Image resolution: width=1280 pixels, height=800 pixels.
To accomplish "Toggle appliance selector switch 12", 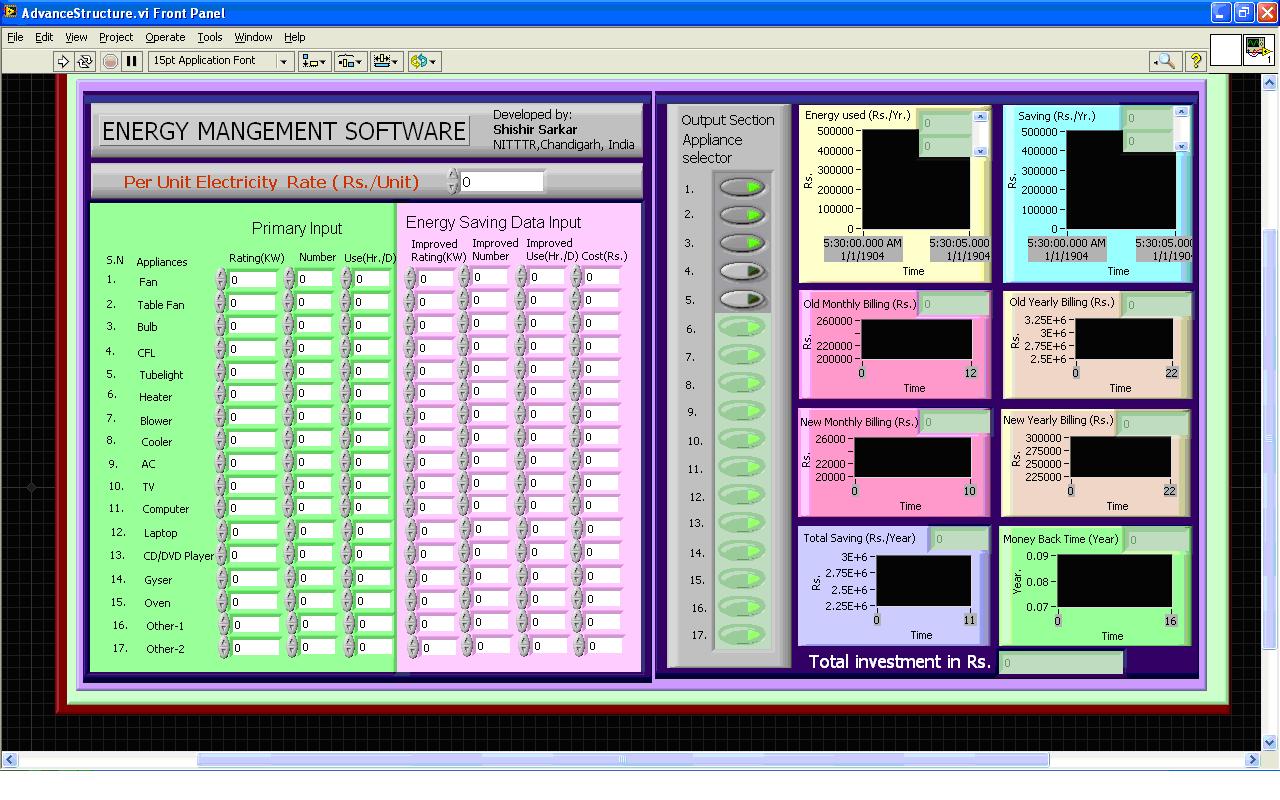I will (x=742, y=495).
